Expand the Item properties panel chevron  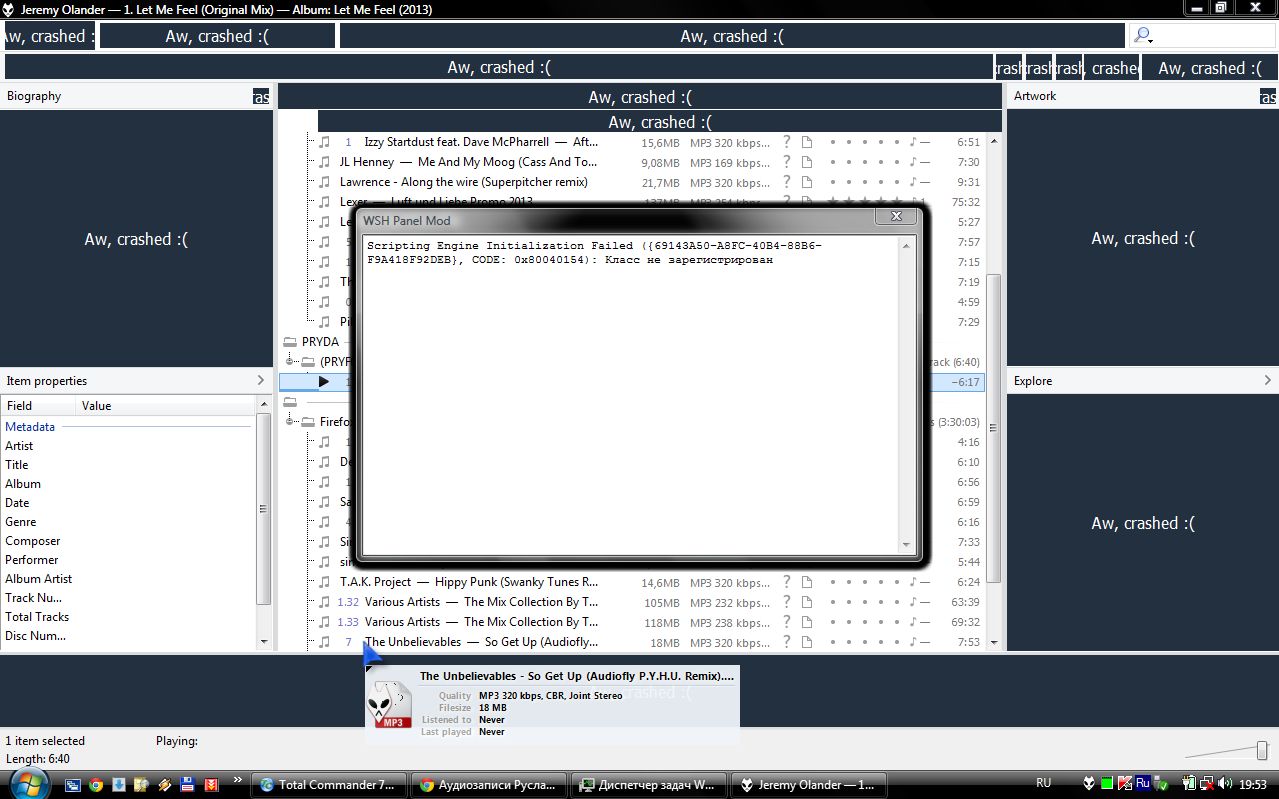pos(261,381)
